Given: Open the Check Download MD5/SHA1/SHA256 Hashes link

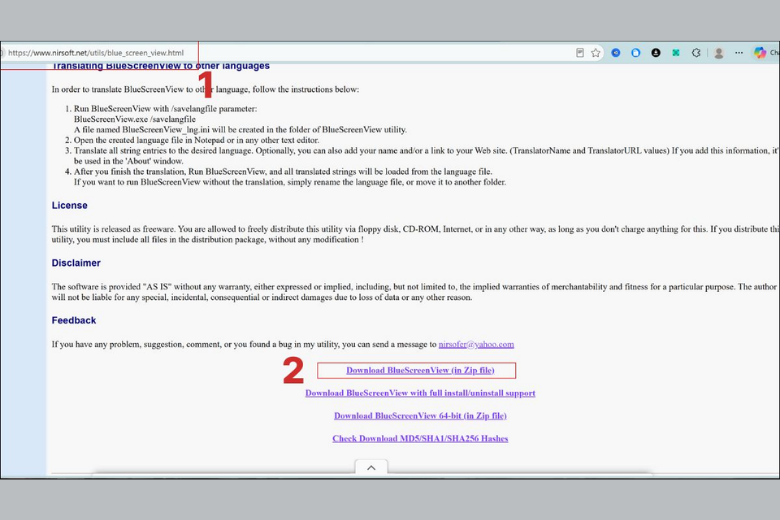Looking at the screenshot, I should point(420,438).
